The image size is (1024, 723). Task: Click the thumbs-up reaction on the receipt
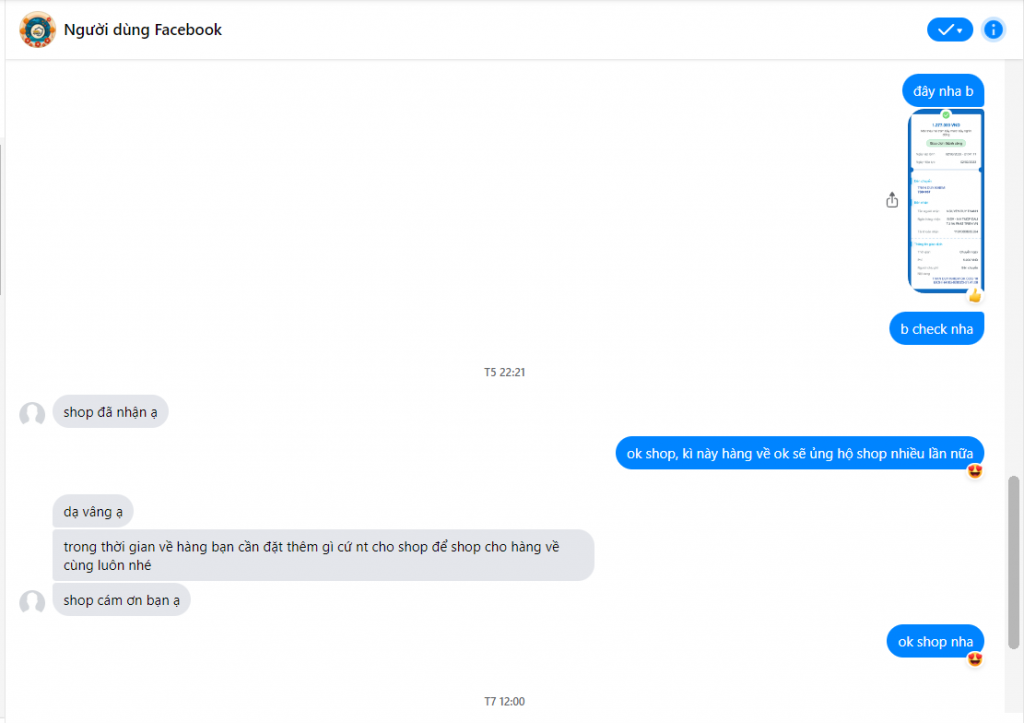point(975,296)
